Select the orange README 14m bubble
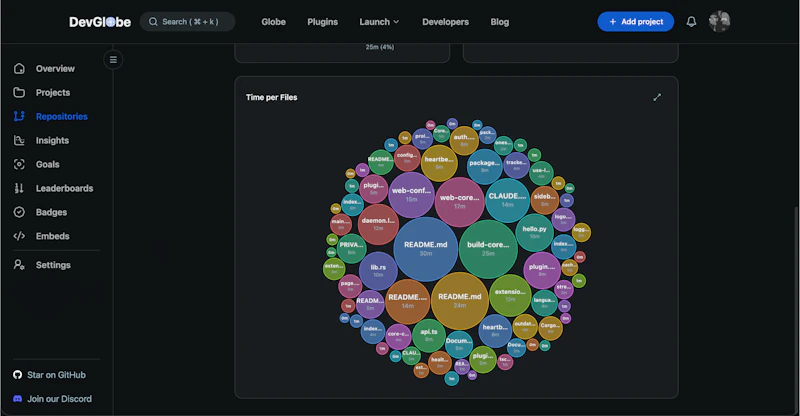The width and height of the screenshot is (800, 416). [407, 301]
